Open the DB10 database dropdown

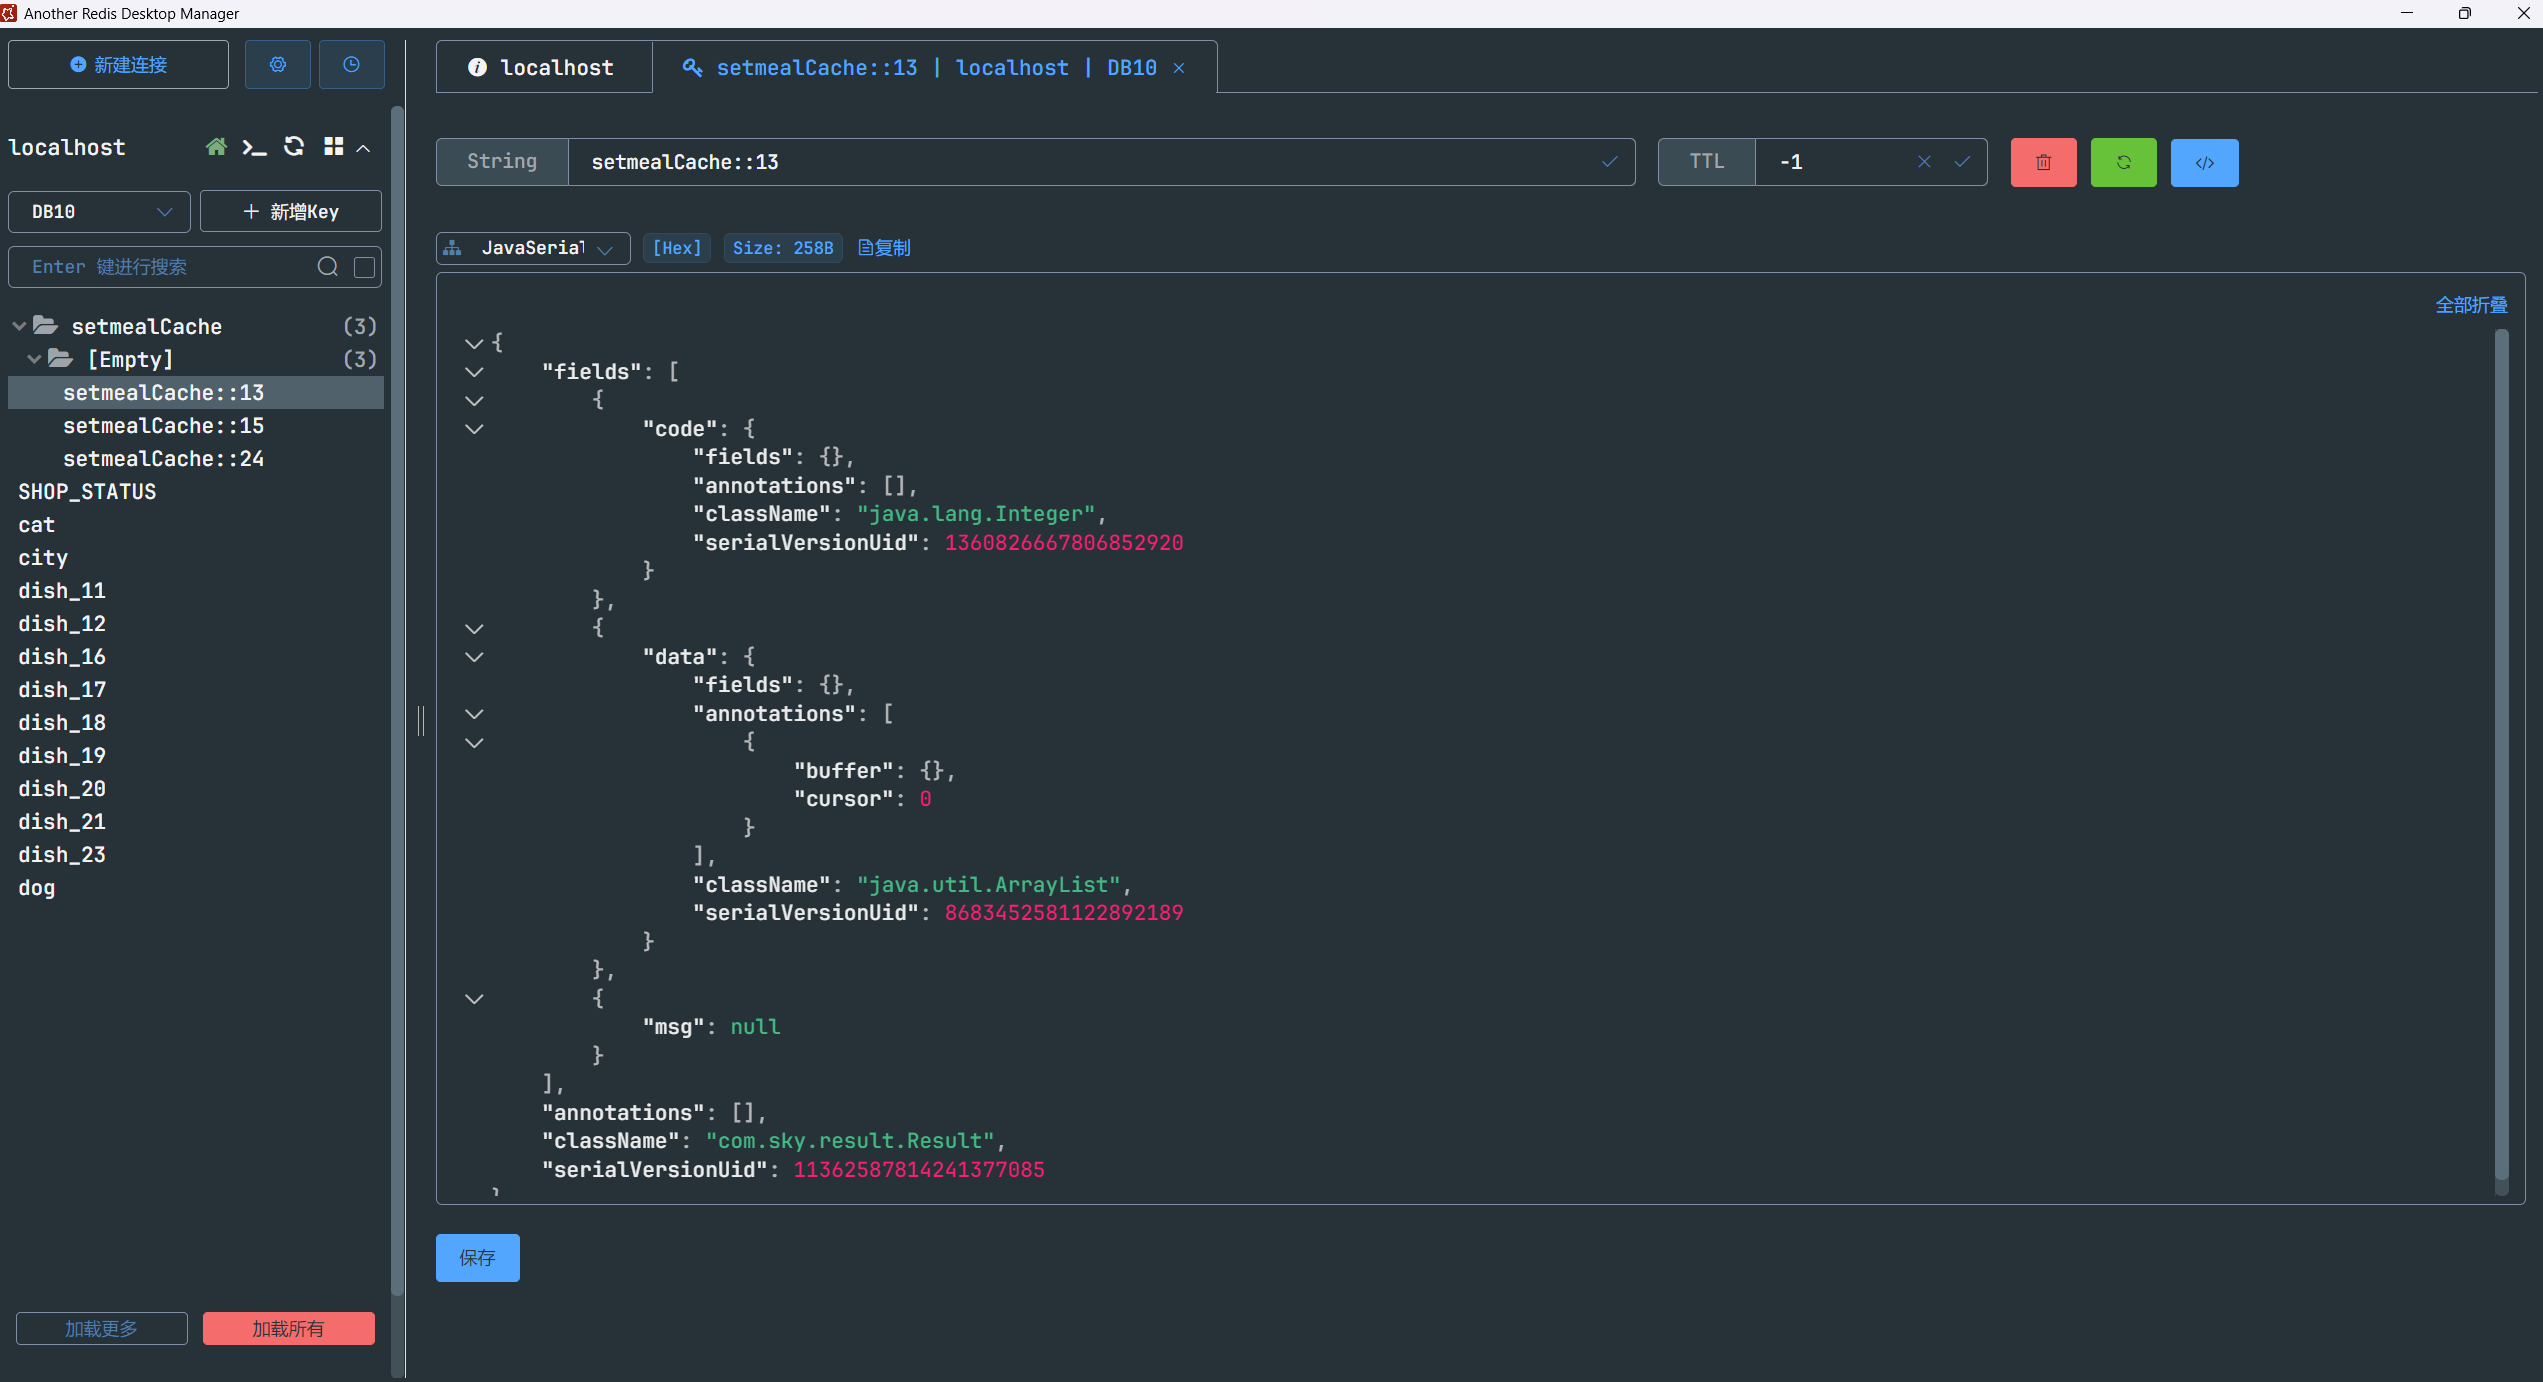point(99,212)
